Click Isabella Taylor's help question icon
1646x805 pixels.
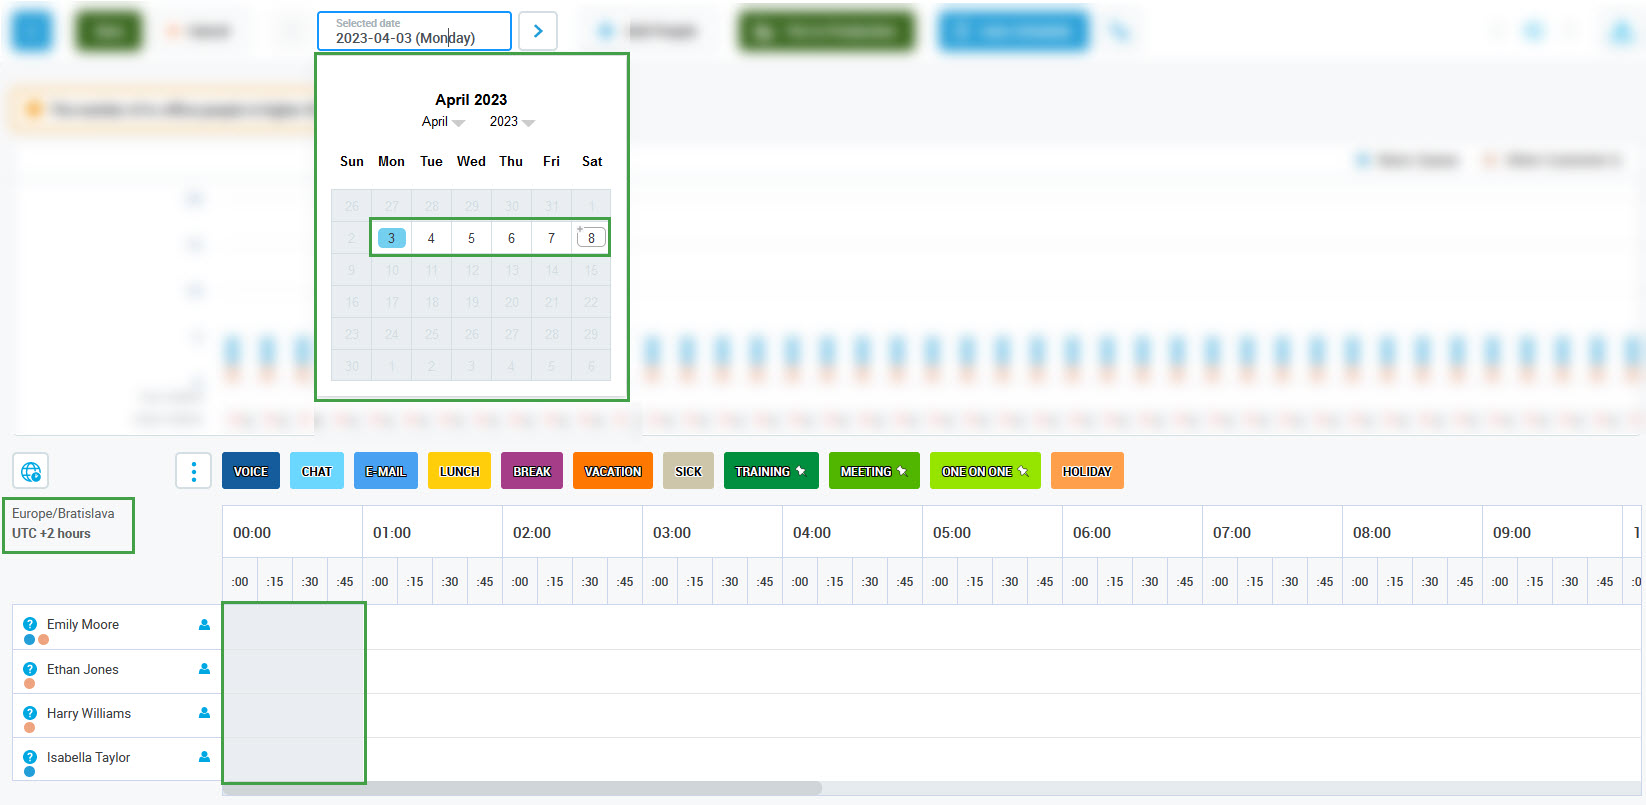pyautogui.click(x=30, y=757)
